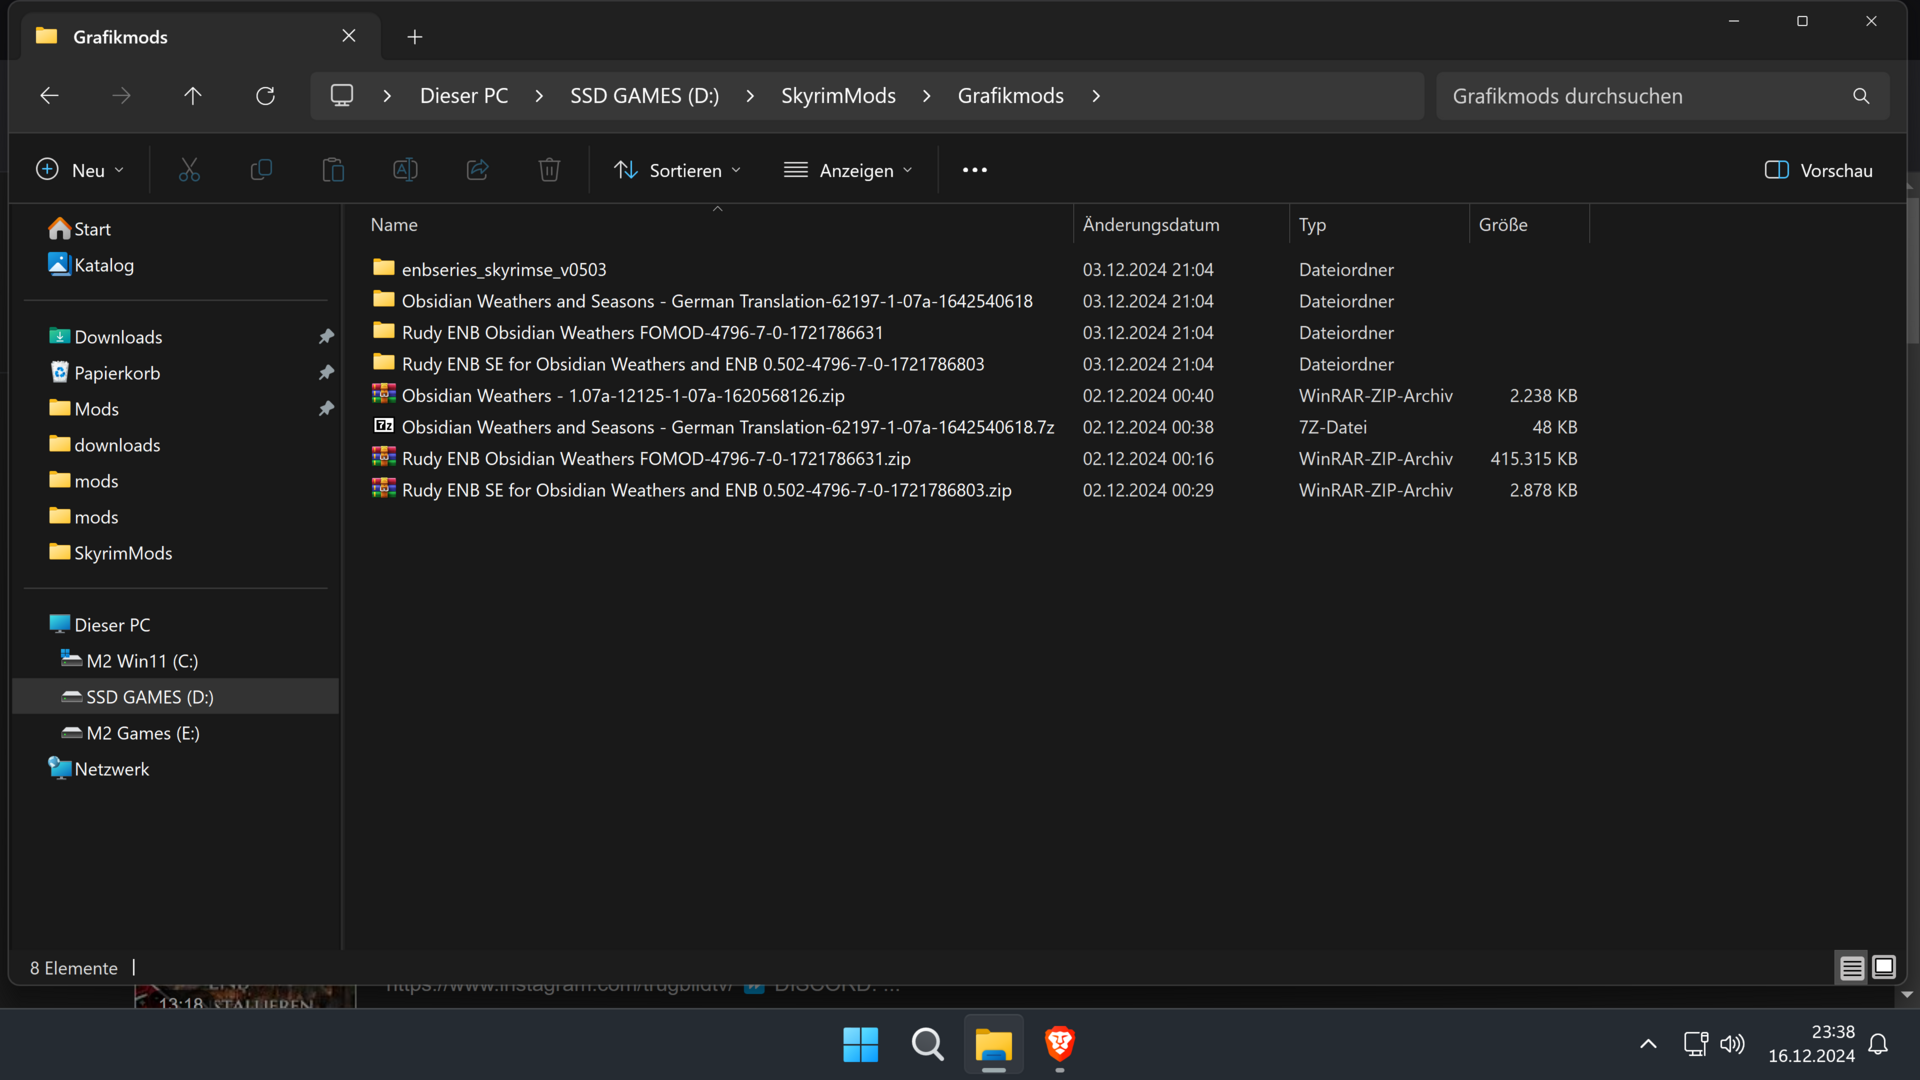
Task: Open Windows taskbar search
Action: (x=927, y=1045)
